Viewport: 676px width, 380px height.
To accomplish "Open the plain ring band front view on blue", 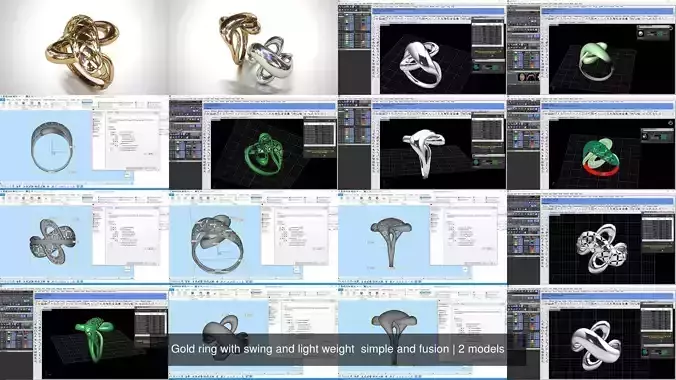I will [84, 142].
